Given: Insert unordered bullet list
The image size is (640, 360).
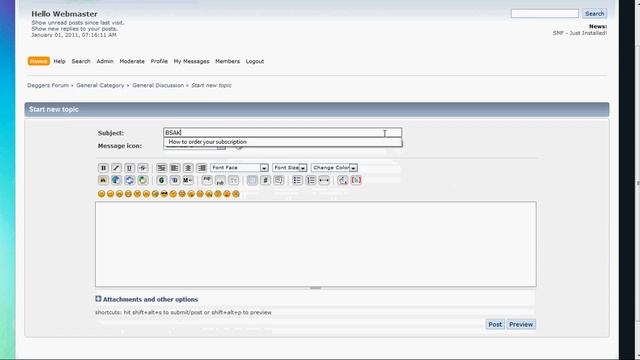Looking at the screenshot, I should [297, 180].
